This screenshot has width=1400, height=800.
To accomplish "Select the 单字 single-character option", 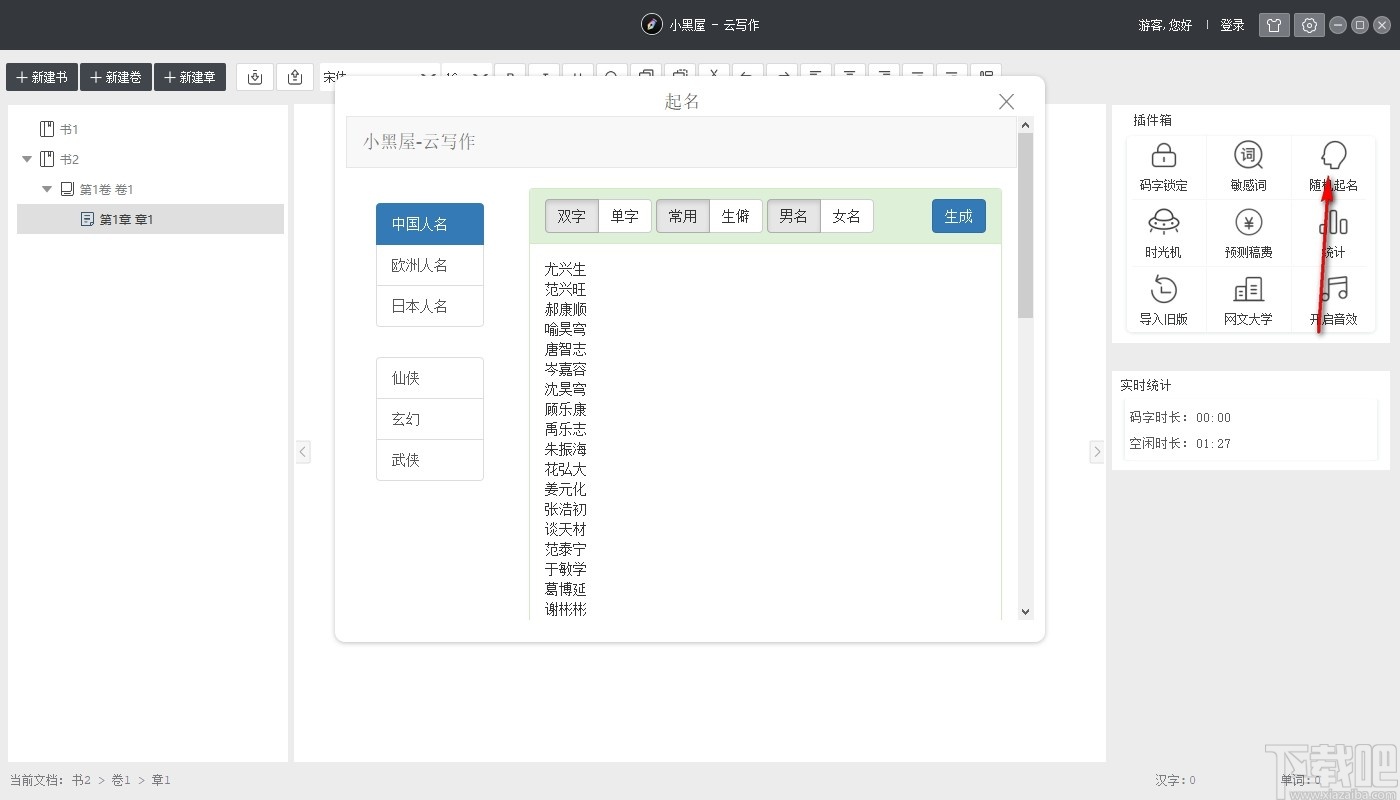I will click(625, 216).
